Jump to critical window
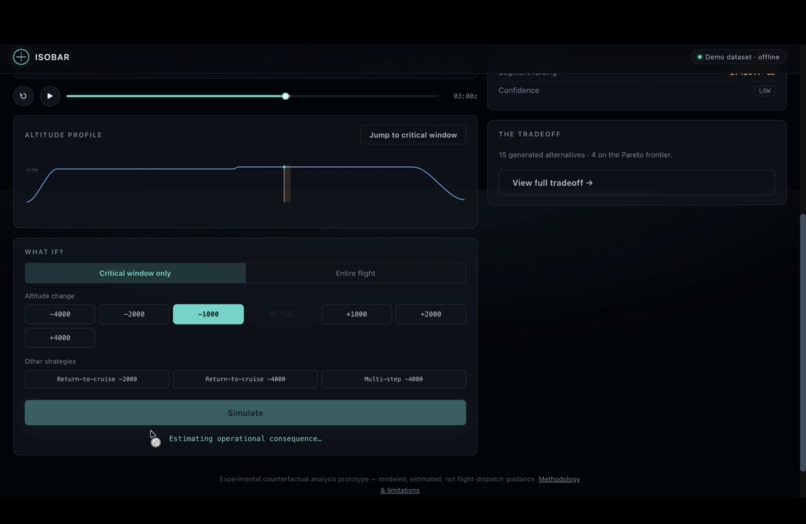This screenshot has width=806, height=524. pyautogui.click(x=413, y=135)
